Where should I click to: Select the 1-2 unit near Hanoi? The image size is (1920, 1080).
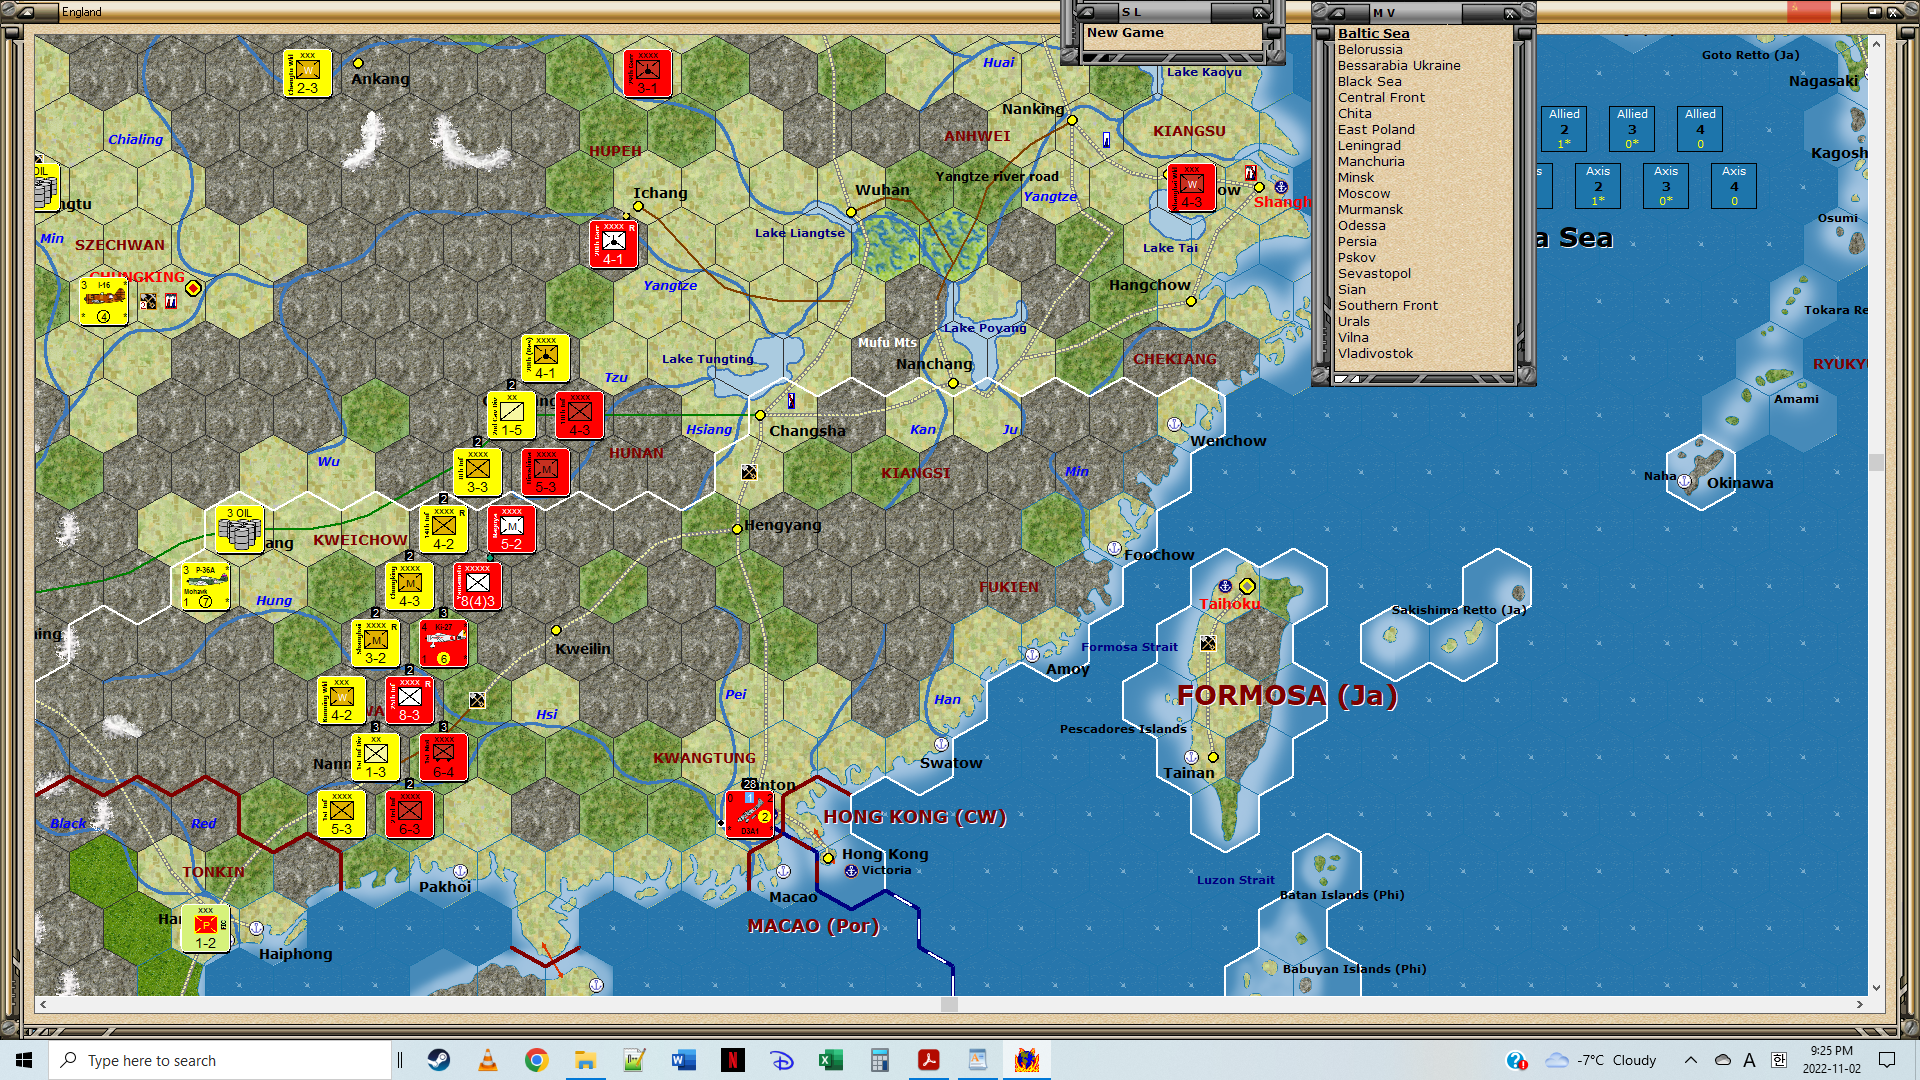pos(205,928)
